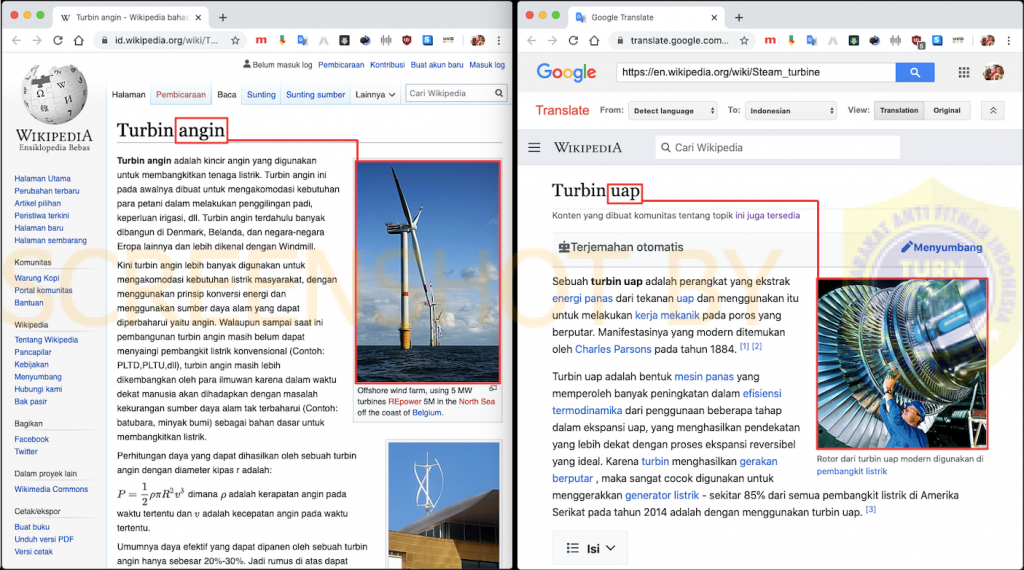Screen dimensions: 1024x570
Task: Open Kontribusi link at top
Action: pos(387,65)
